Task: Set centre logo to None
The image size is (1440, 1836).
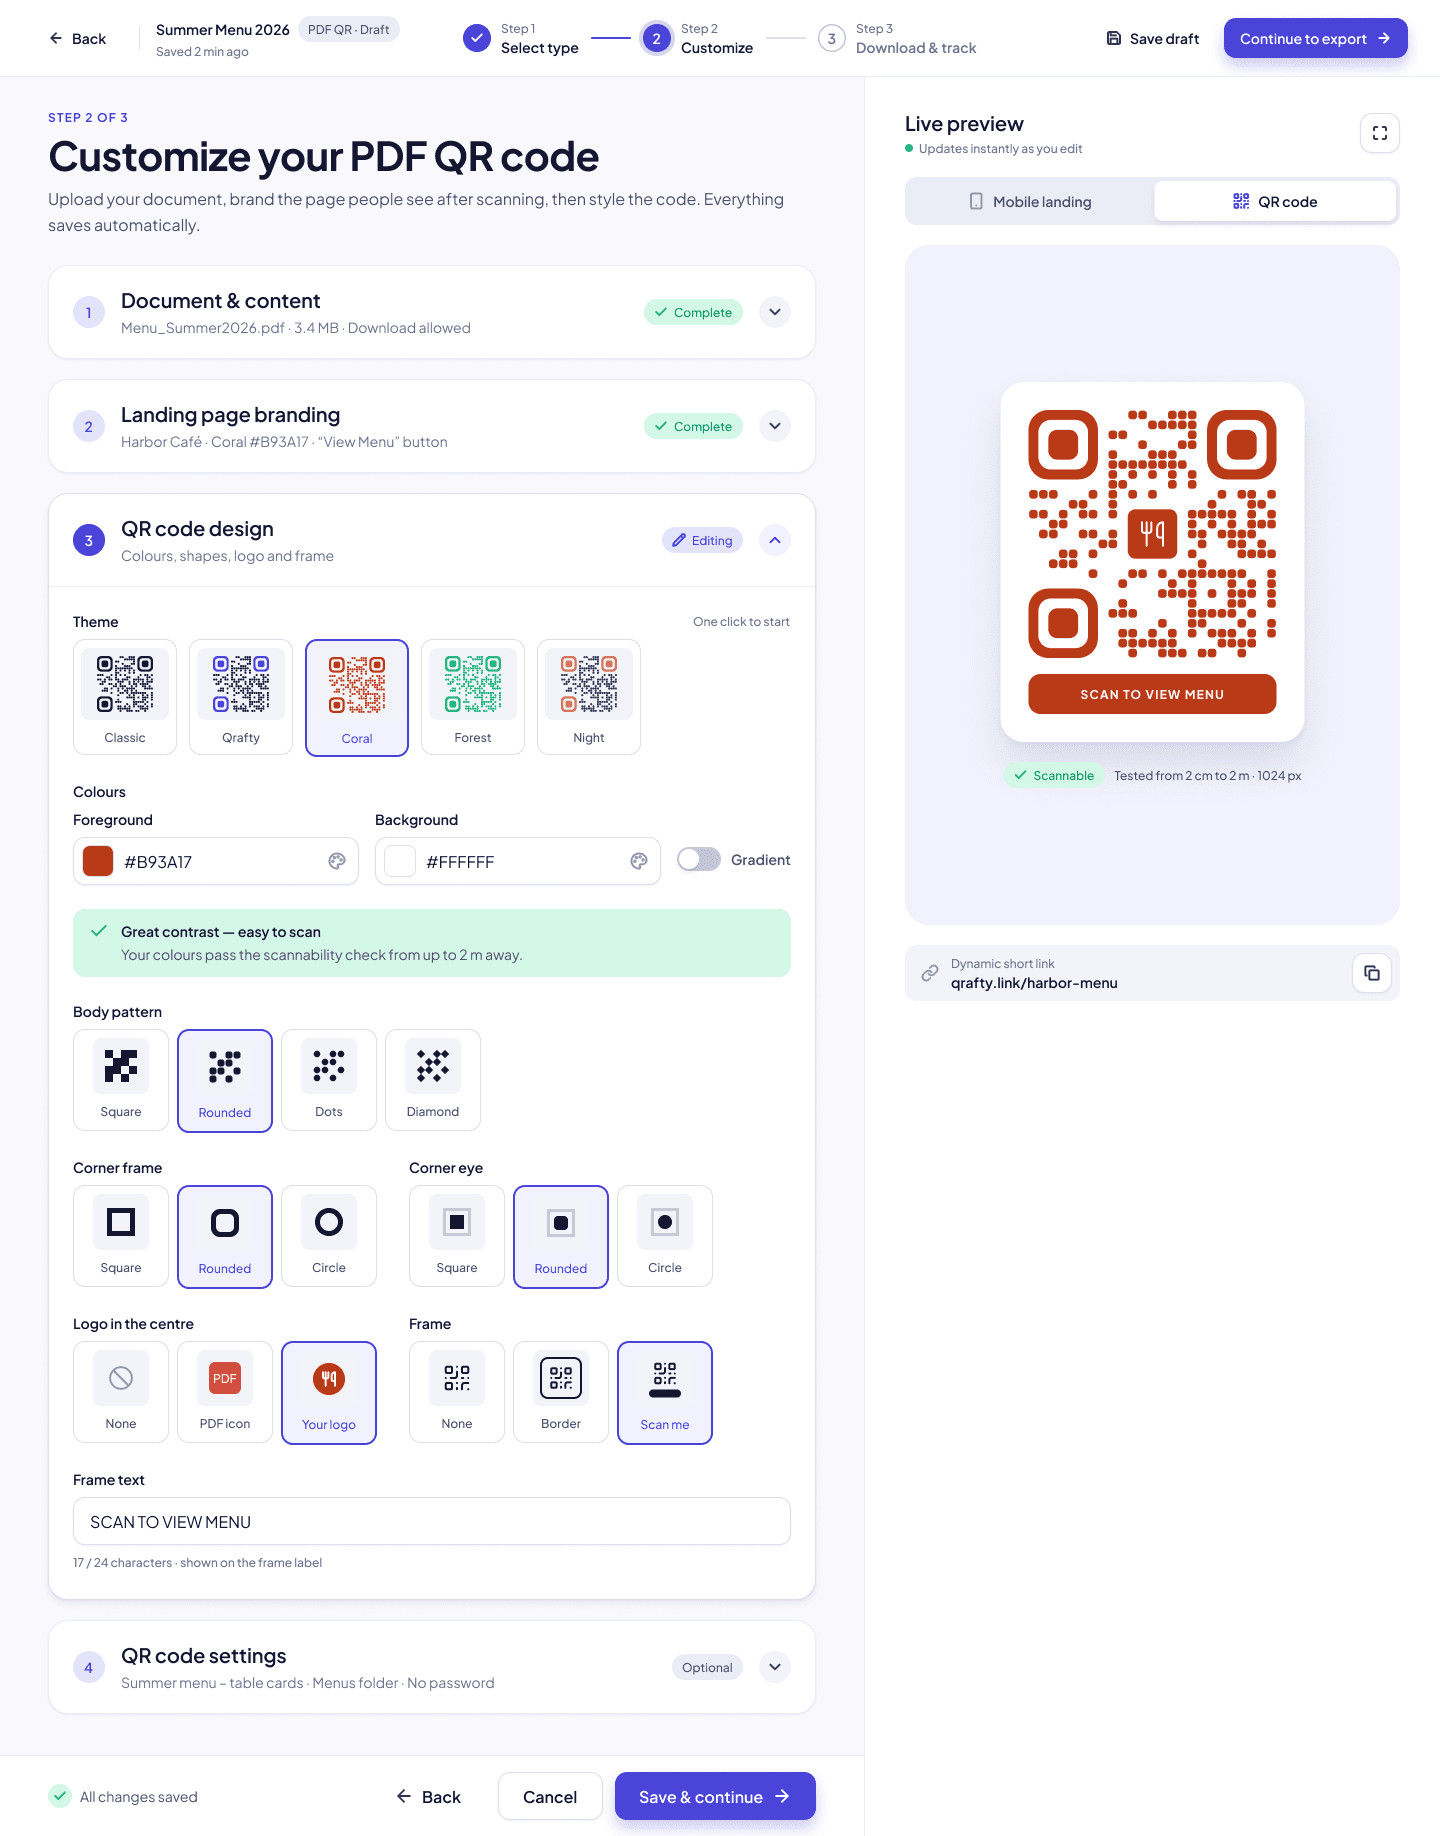Action: [x=121, y=1392]
